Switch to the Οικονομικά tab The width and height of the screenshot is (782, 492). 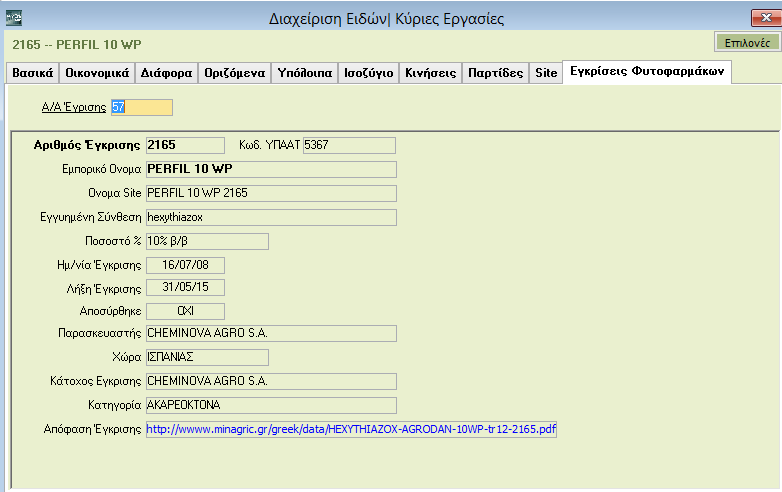point(97,73)
